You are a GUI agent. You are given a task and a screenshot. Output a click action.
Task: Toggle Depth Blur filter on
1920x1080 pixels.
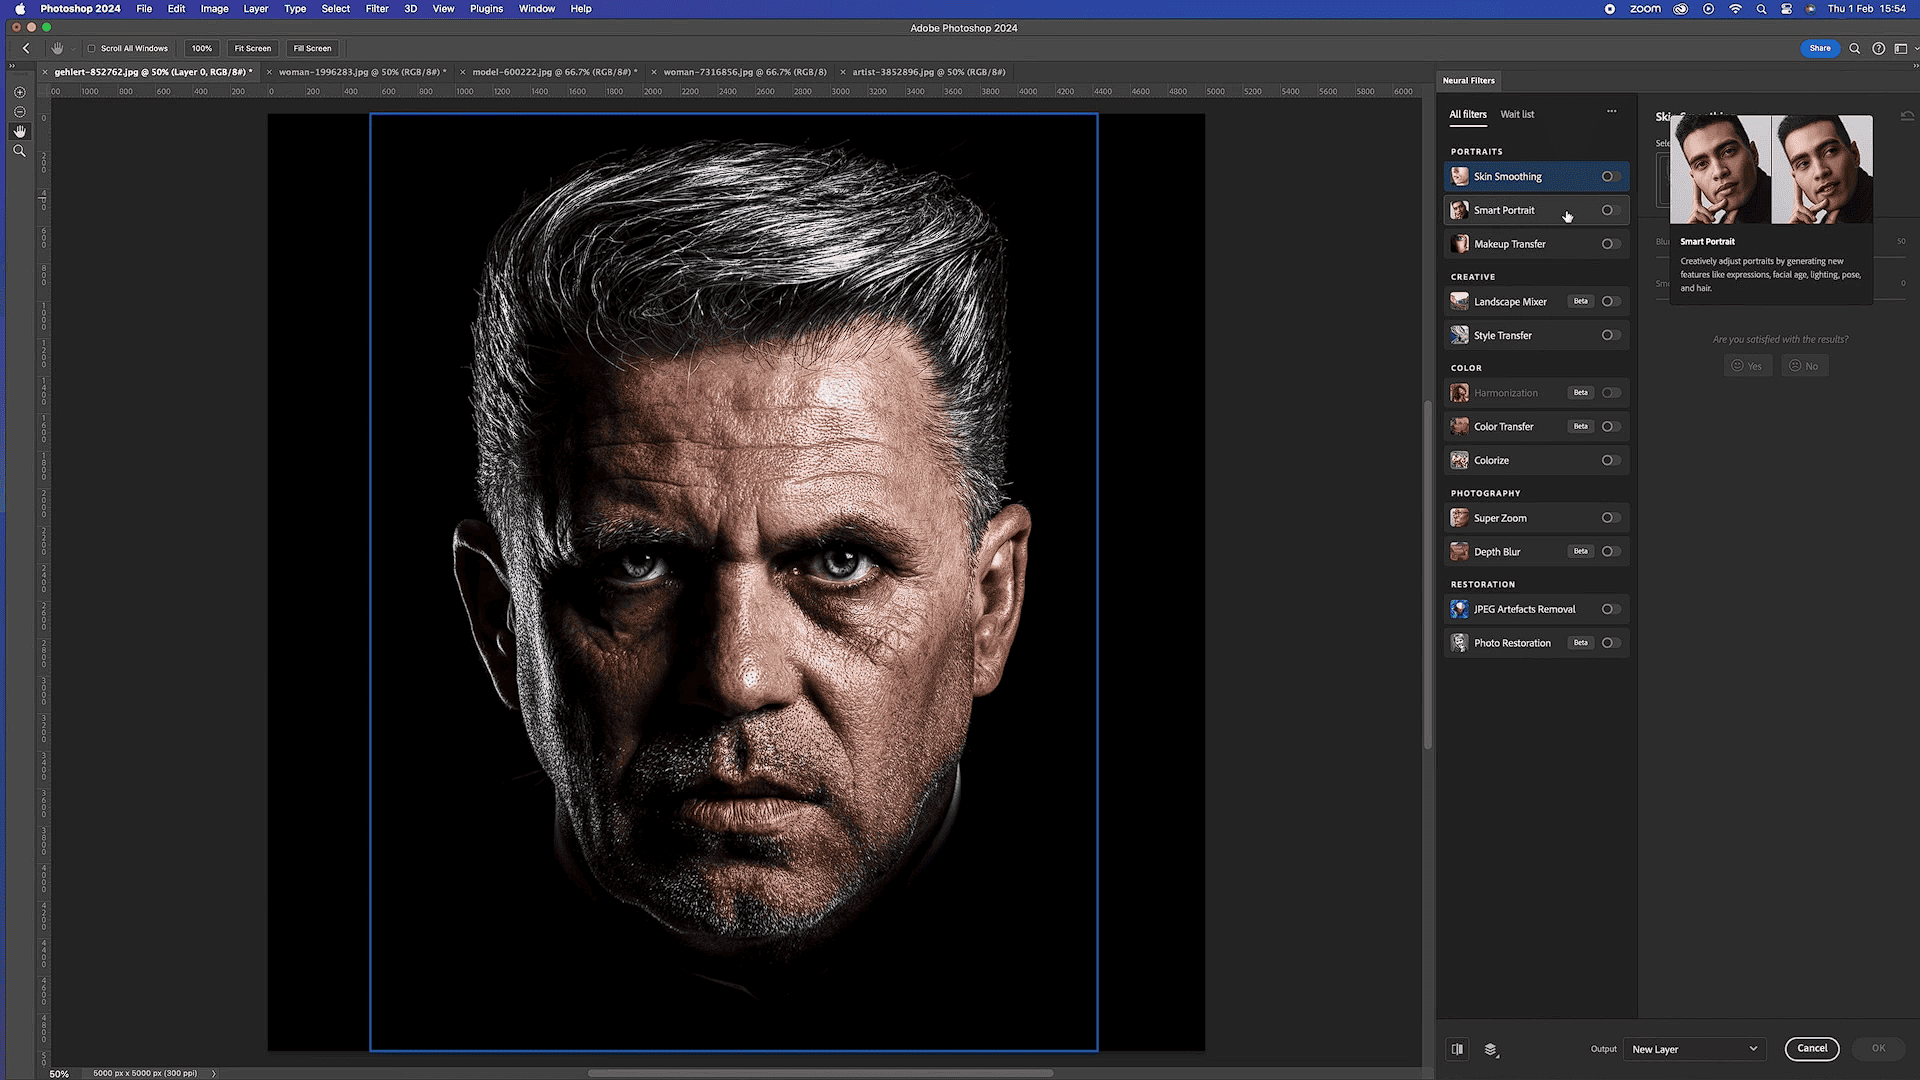pyautogui.click(x=1610, y=552)
